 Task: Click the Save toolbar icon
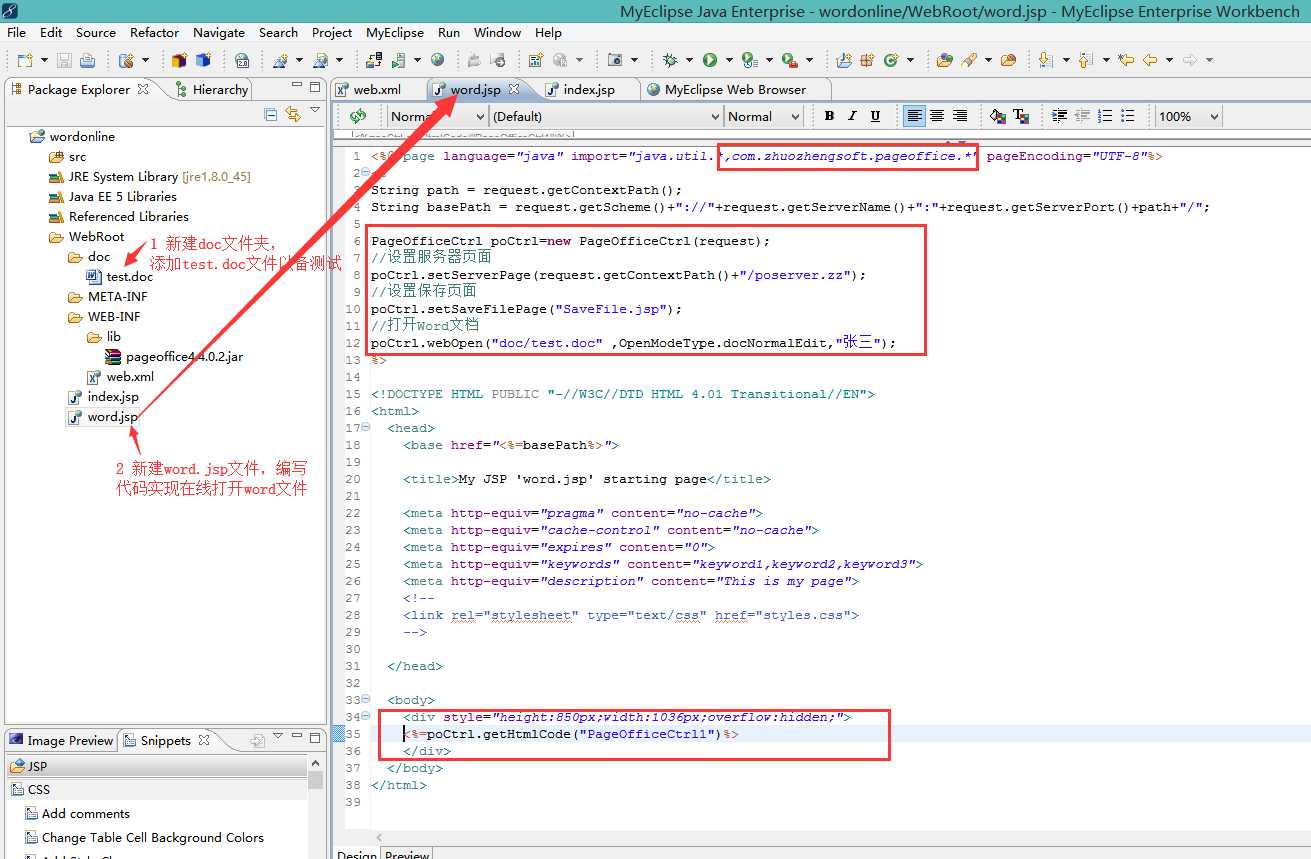pyautogui.click(x=64, y=60)
